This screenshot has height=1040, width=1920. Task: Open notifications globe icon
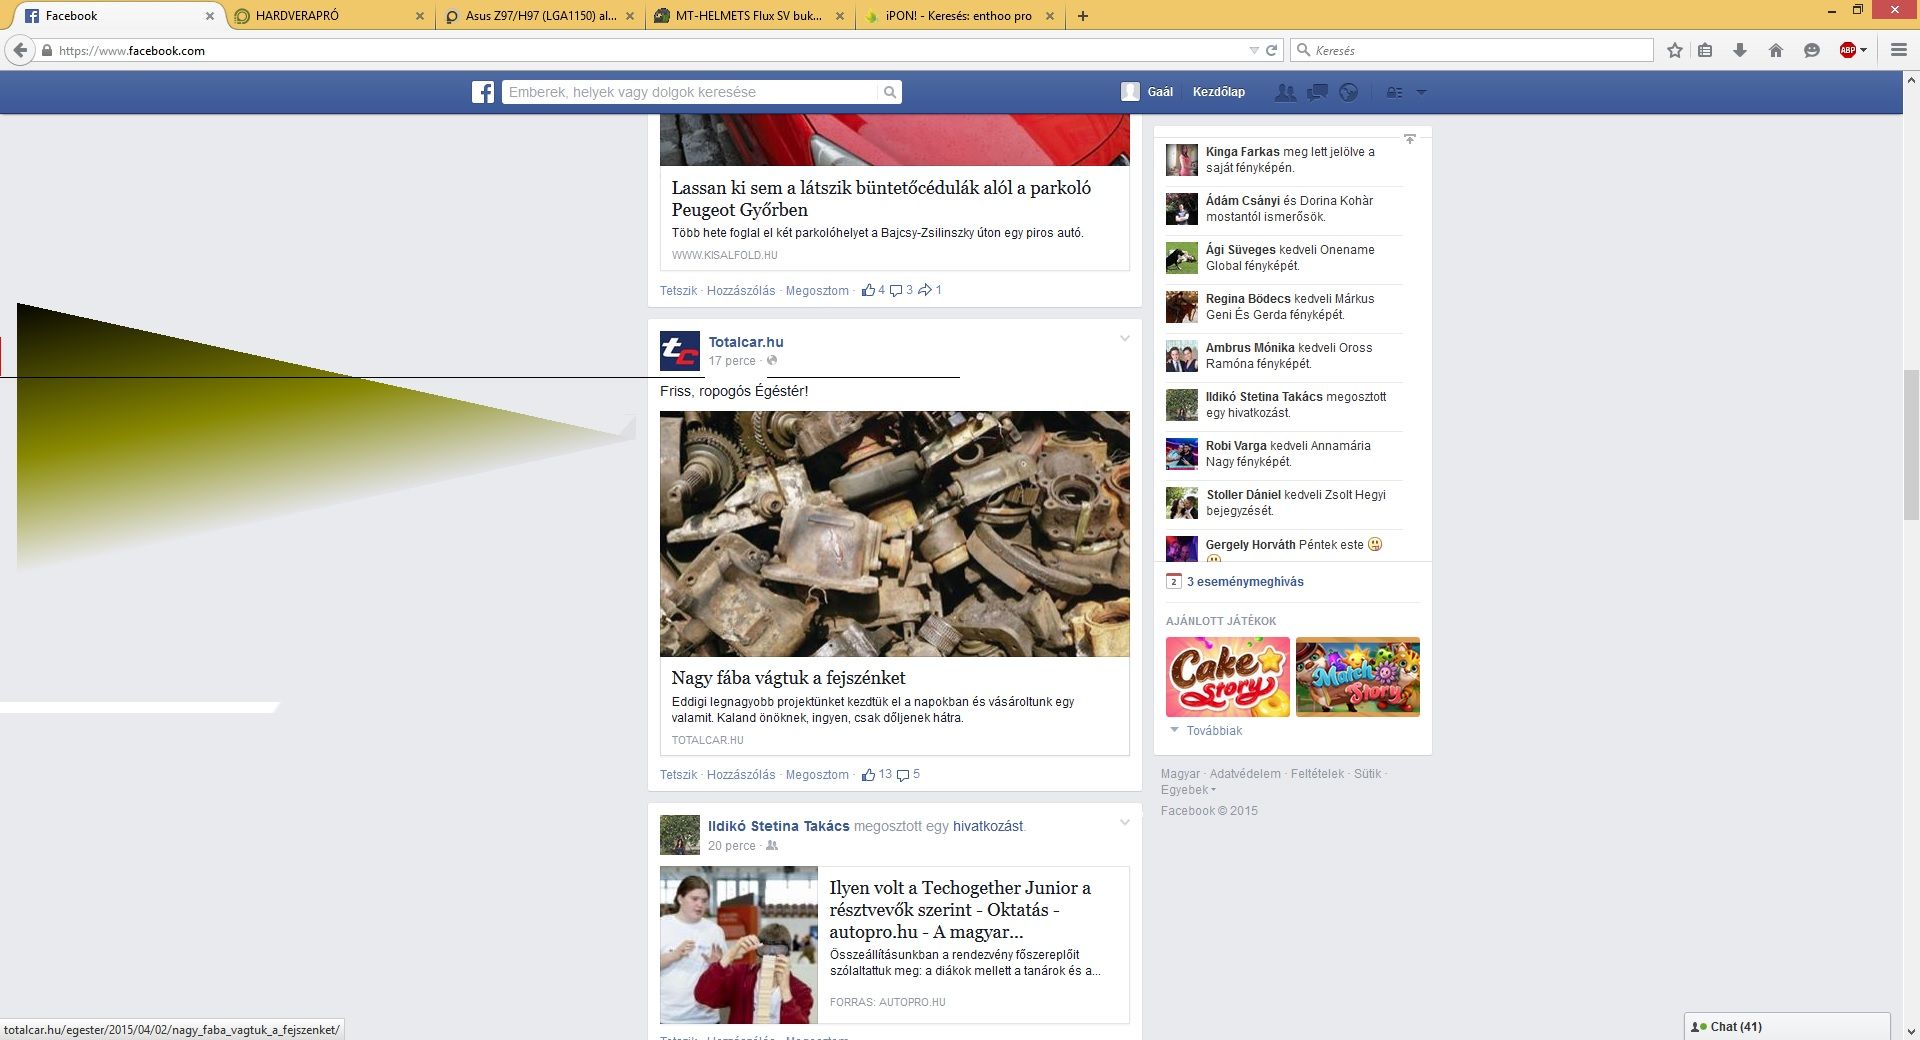pyautogui.click(x=1349, y=92)
